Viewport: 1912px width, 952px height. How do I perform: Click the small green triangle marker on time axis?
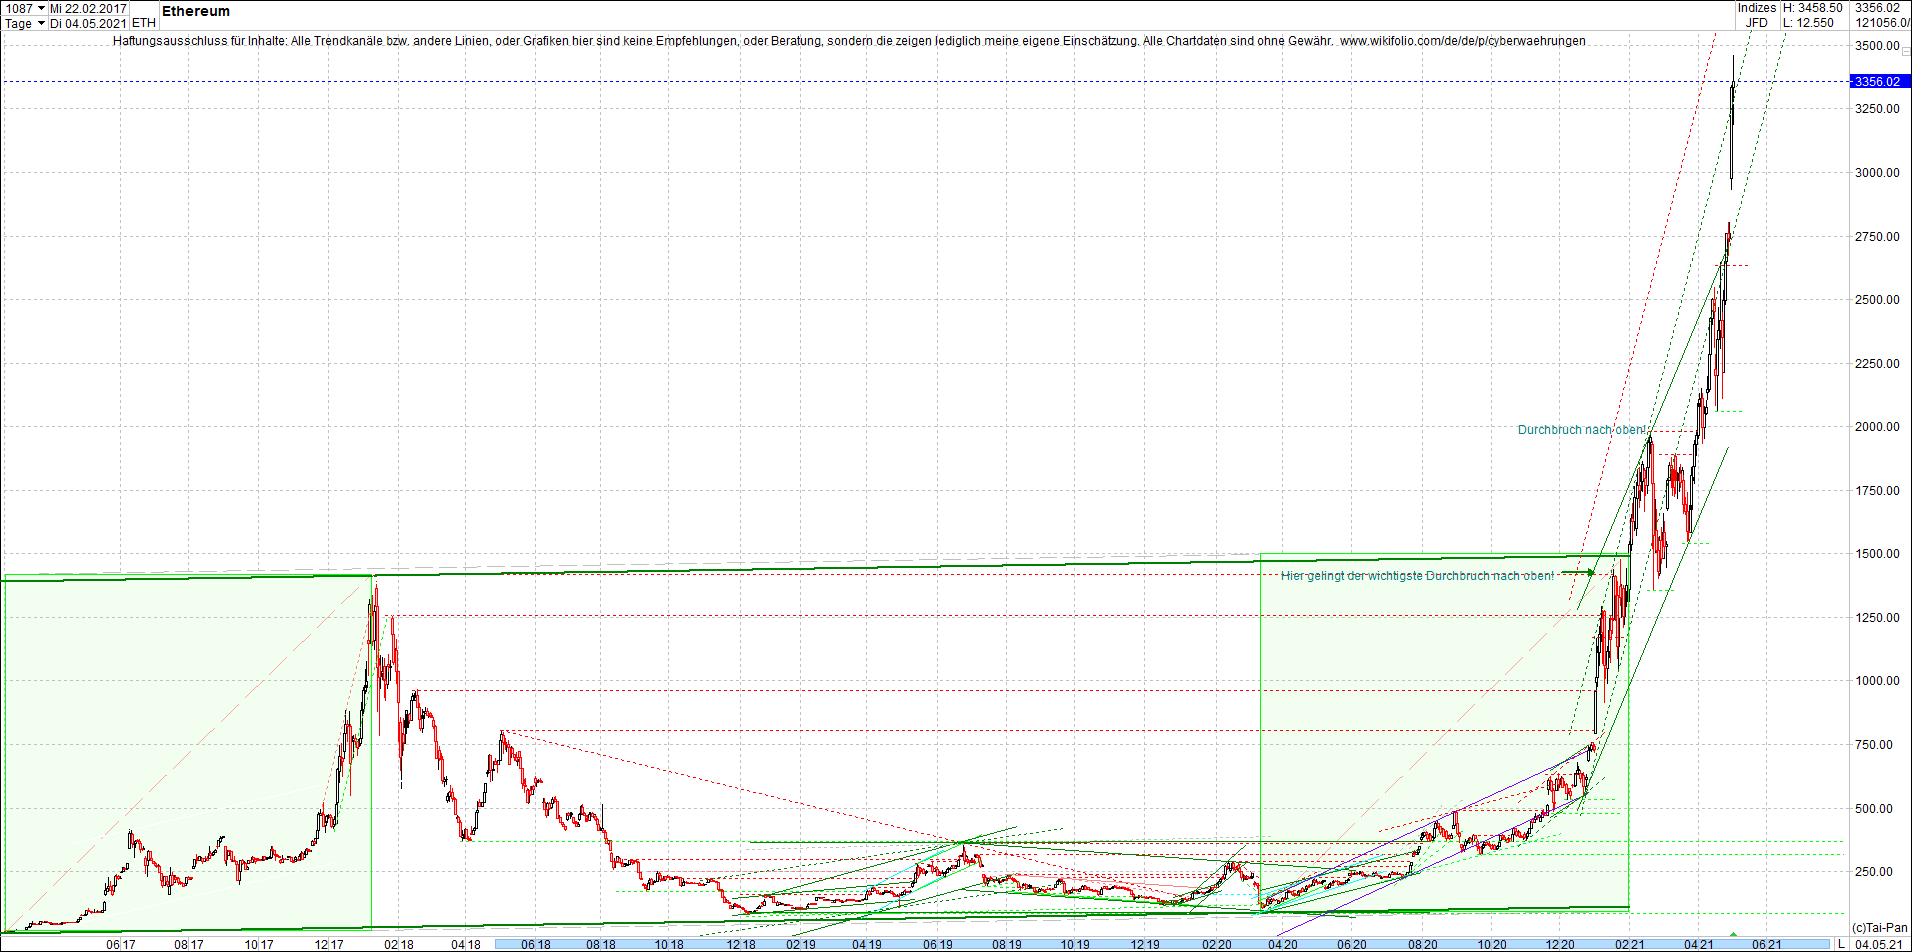[1733, 934]
